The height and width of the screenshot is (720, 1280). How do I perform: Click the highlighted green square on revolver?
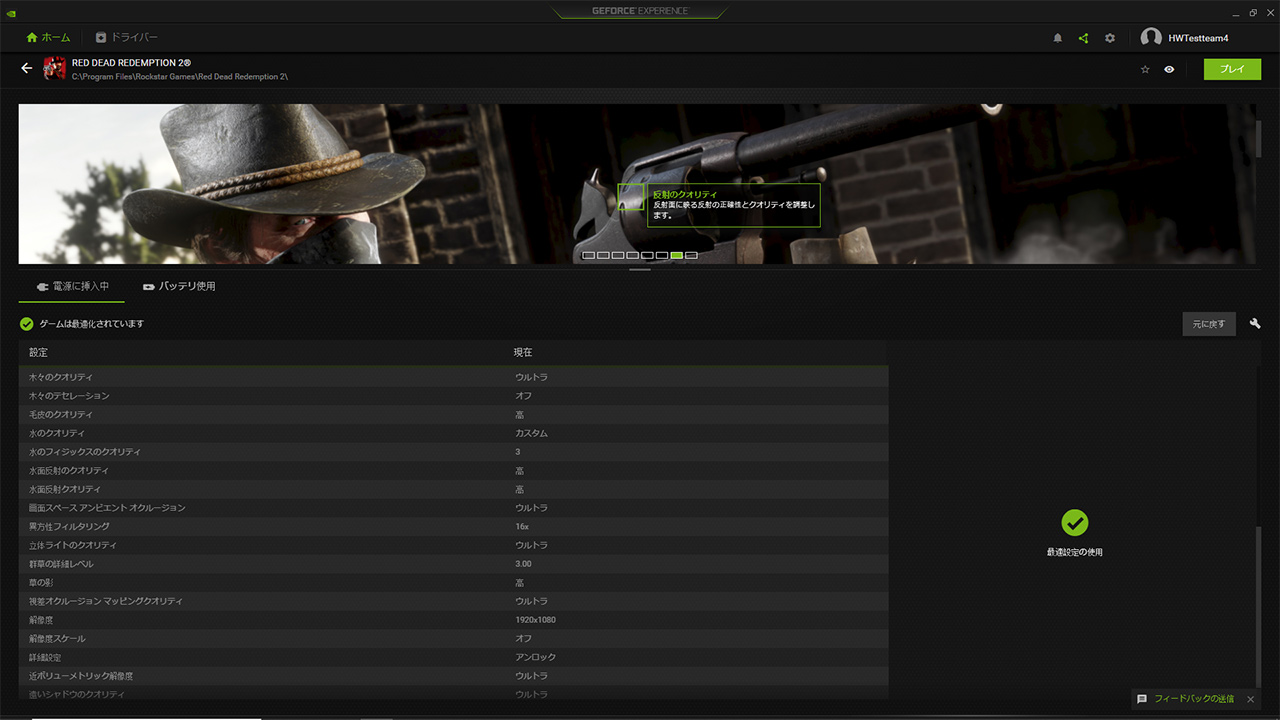click(631, 197)
